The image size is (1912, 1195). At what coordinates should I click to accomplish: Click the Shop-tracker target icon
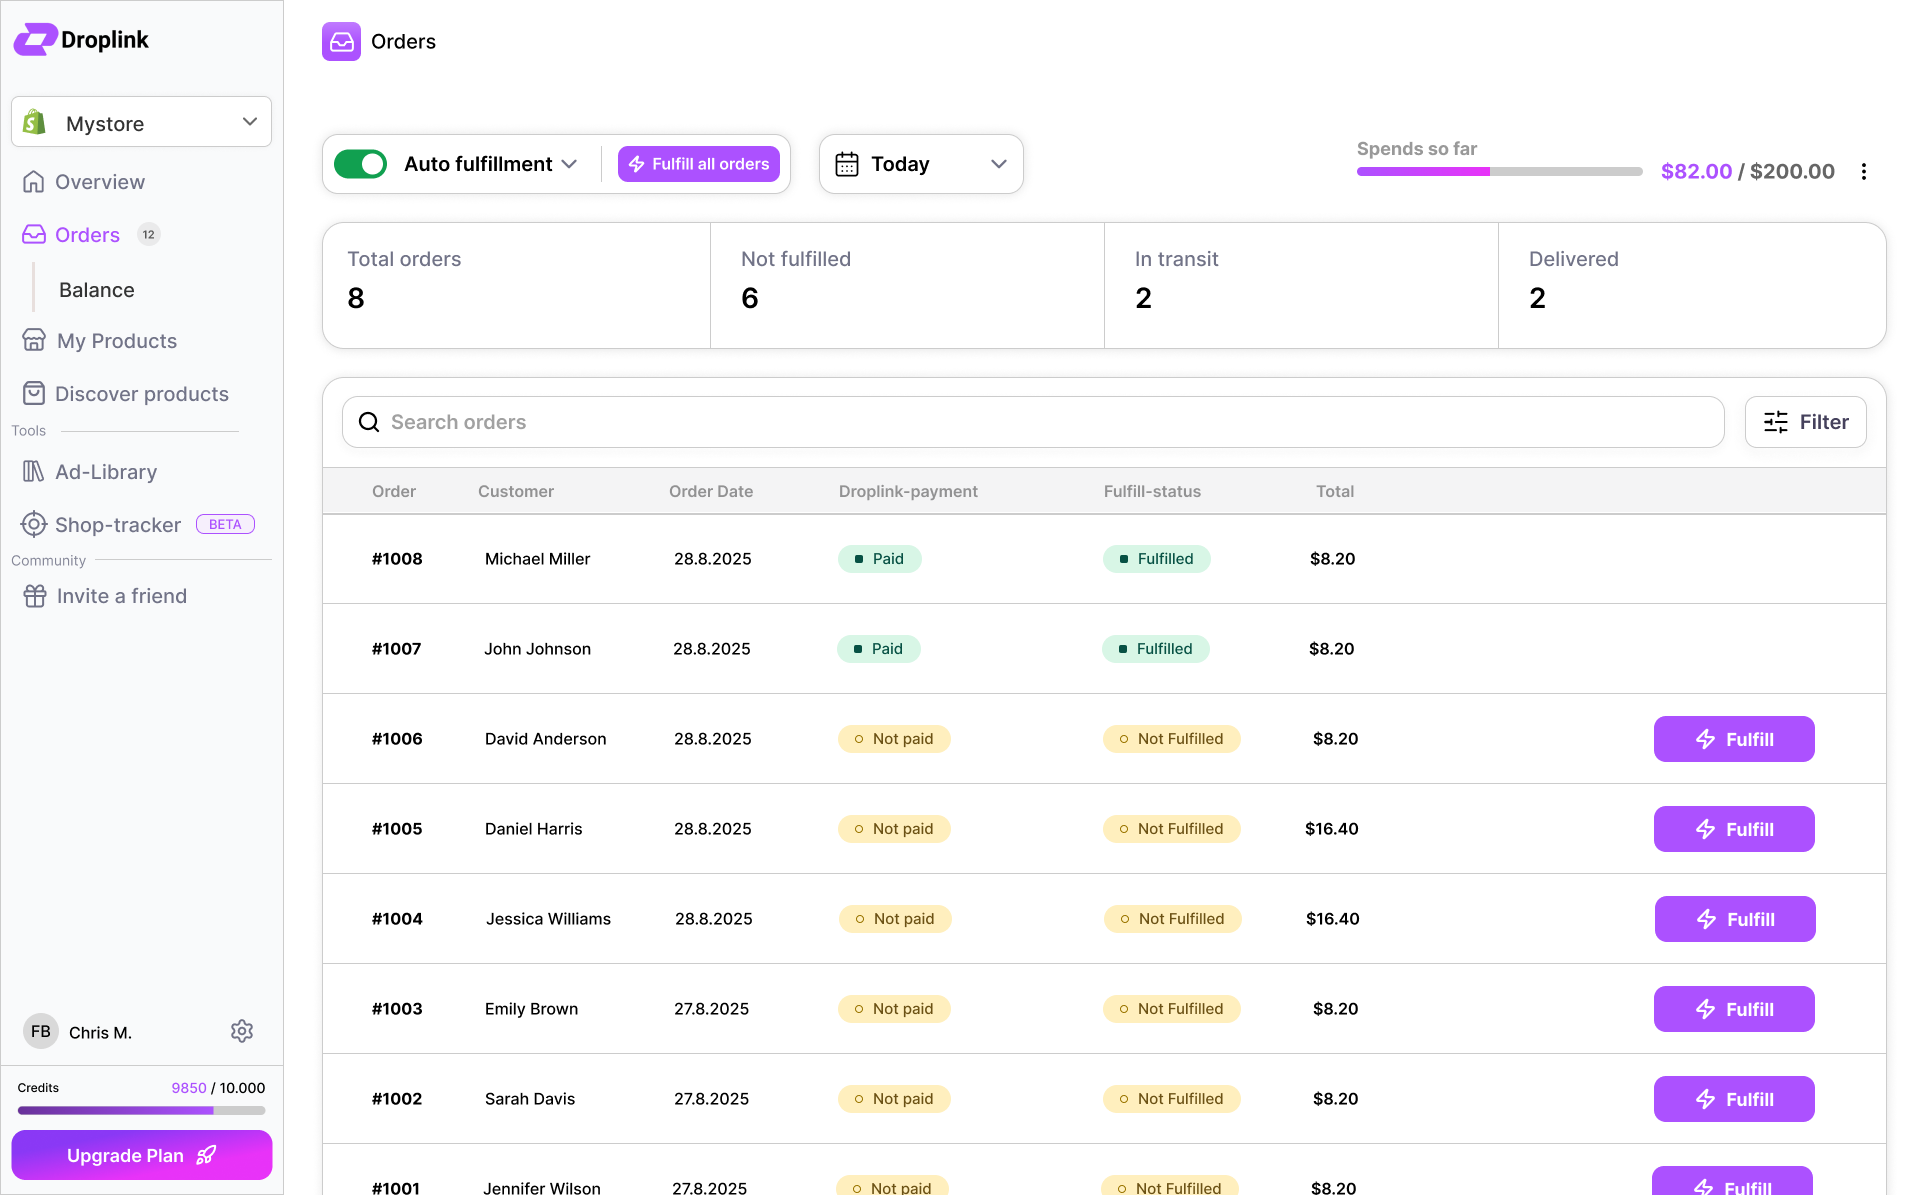tap(34, 524)
